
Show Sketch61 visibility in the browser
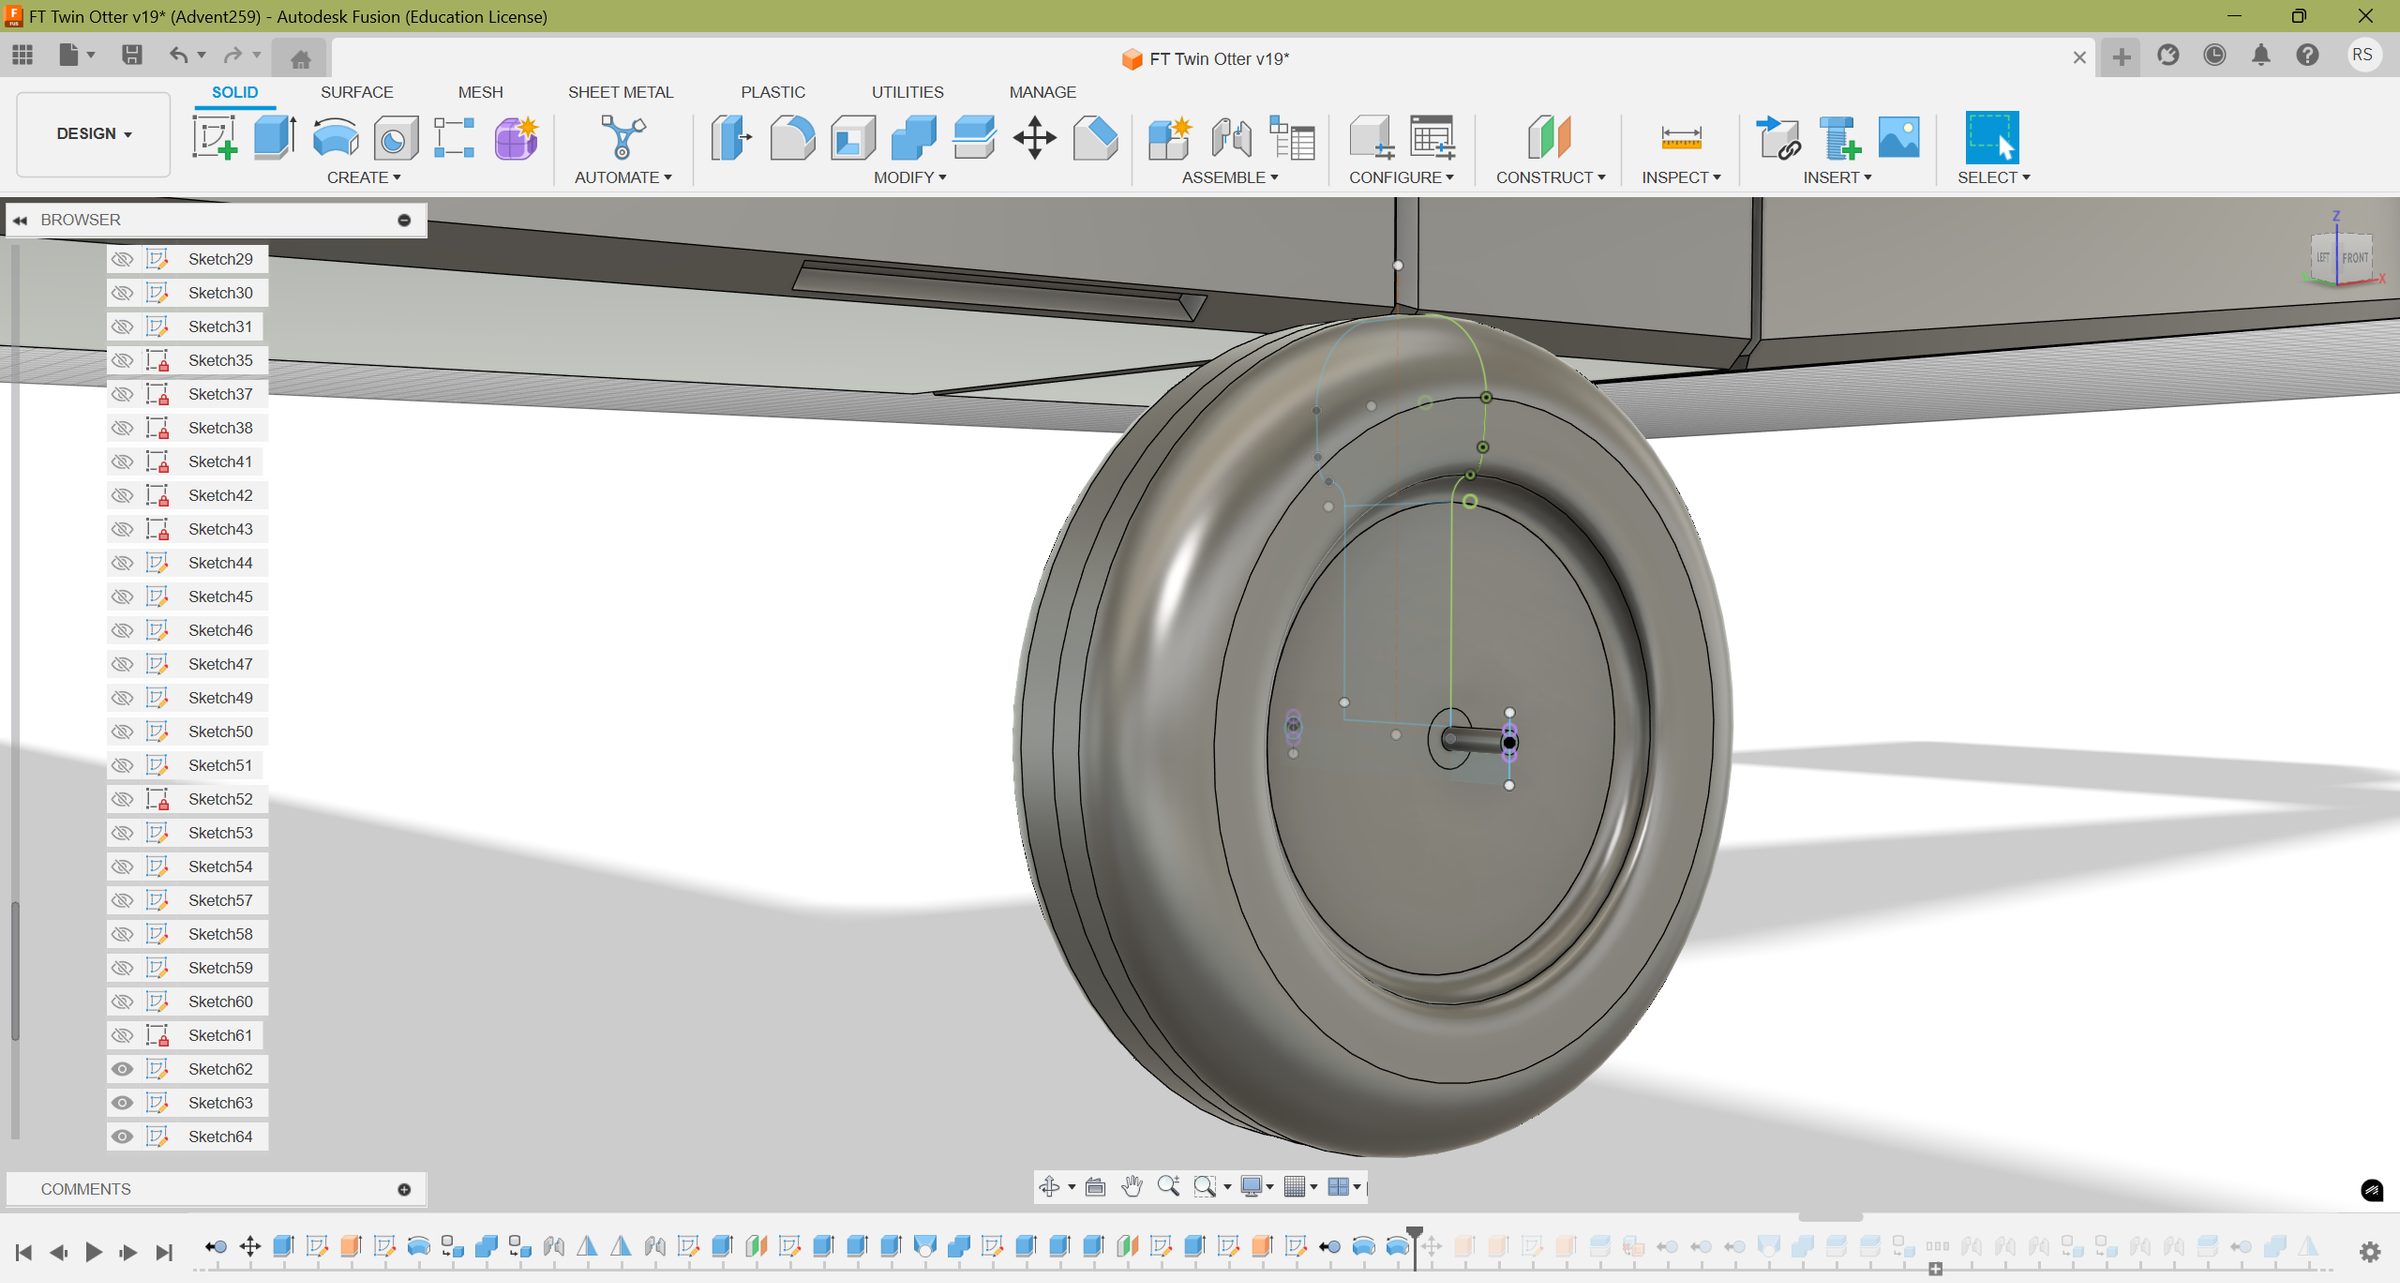(122, 1035)
